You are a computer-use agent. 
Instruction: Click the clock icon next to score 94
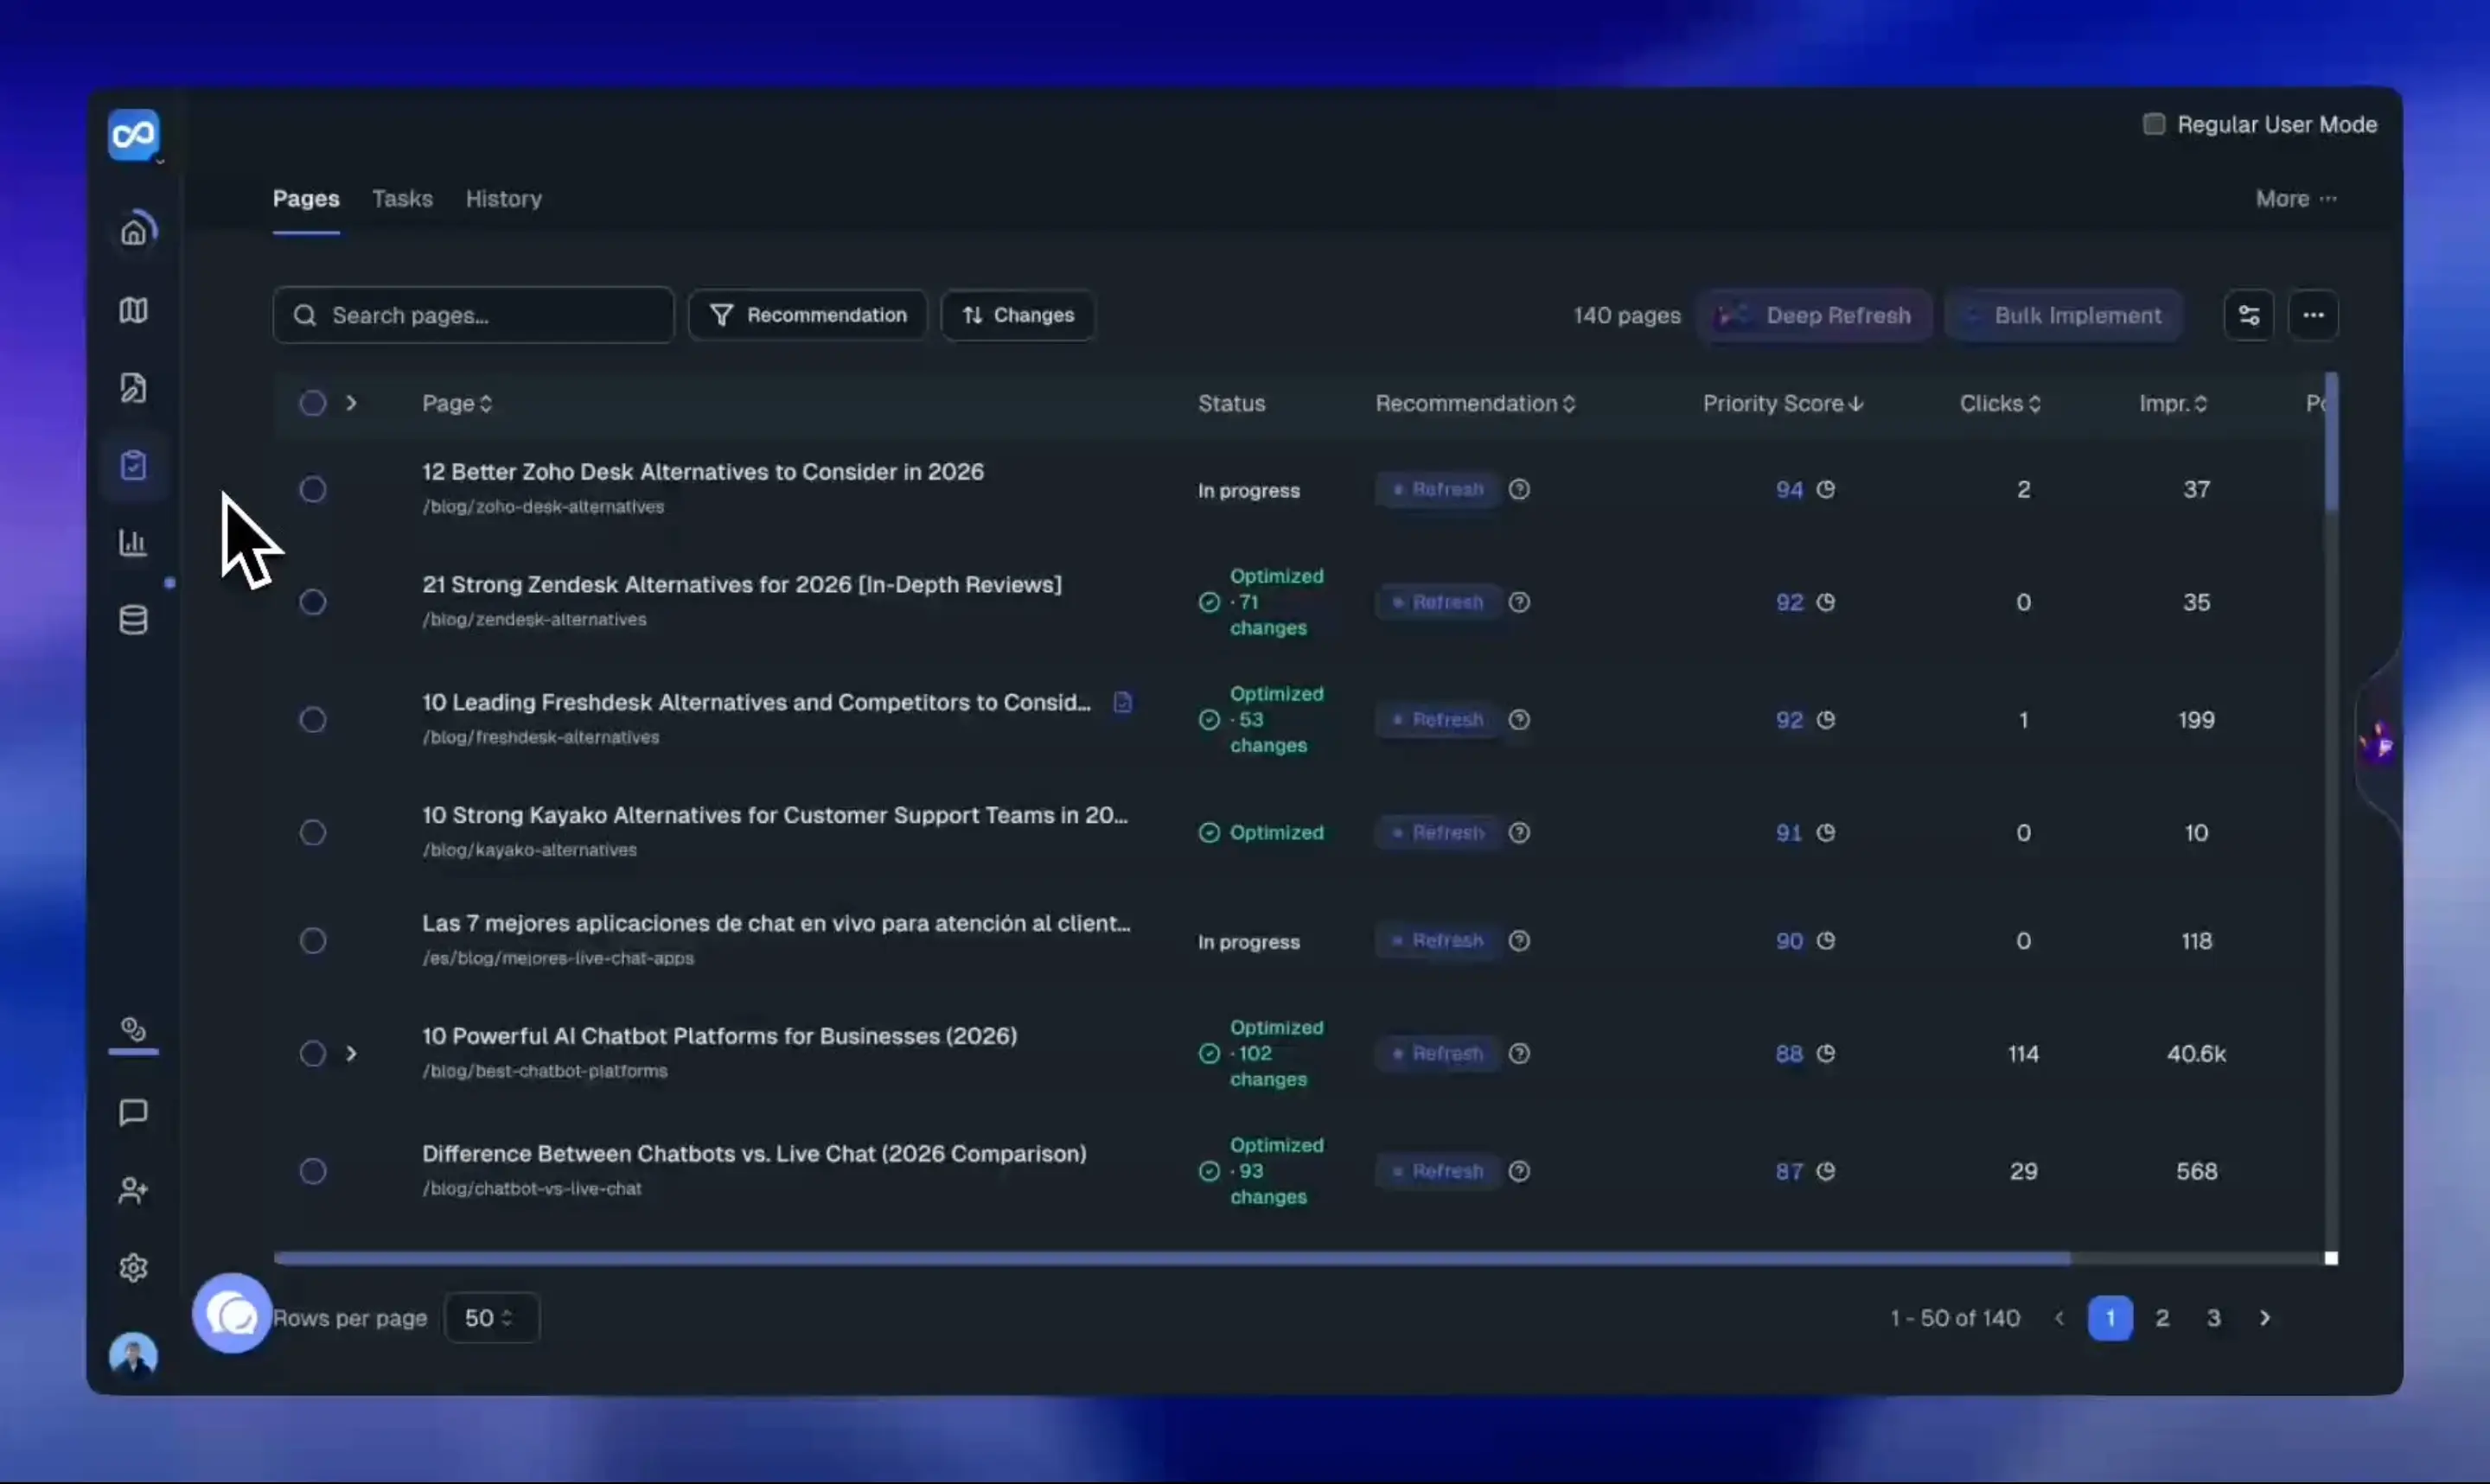1826,489
